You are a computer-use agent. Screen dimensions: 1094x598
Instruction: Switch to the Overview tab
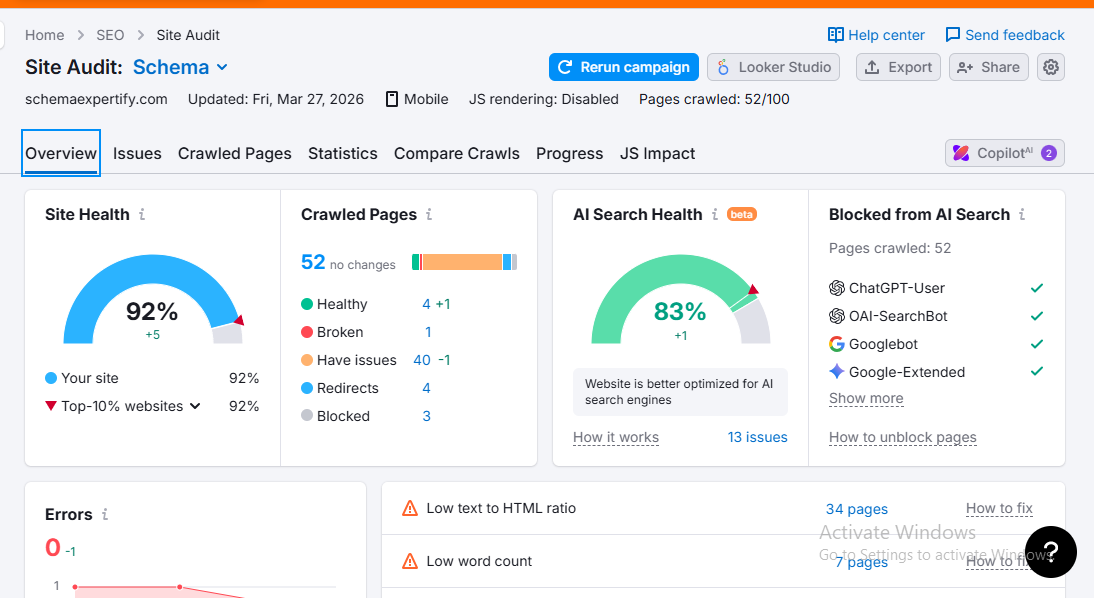pos(61,154)
